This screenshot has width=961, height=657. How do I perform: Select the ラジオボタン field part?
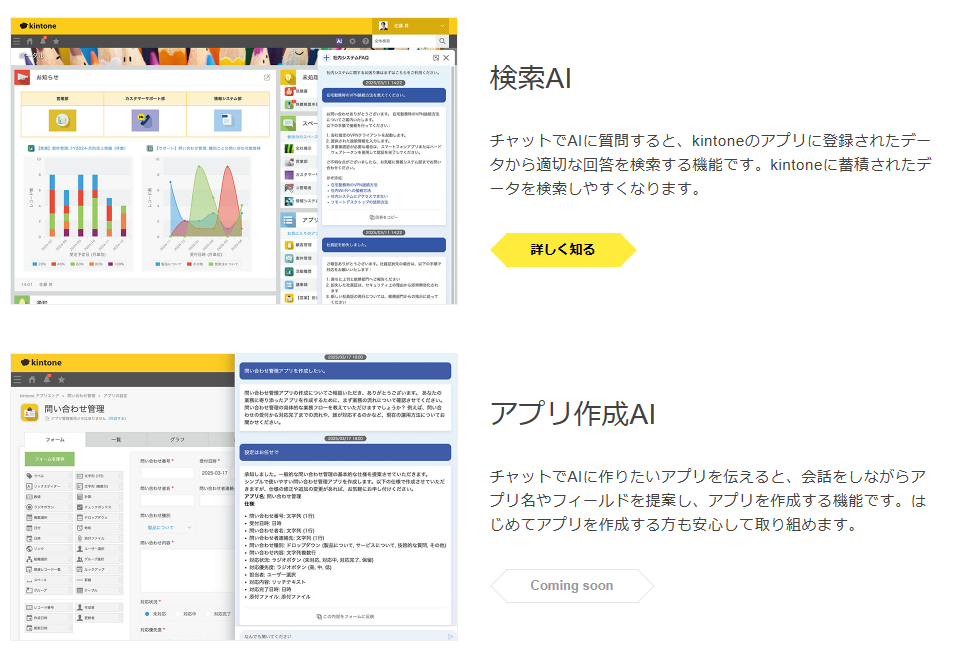49,507
